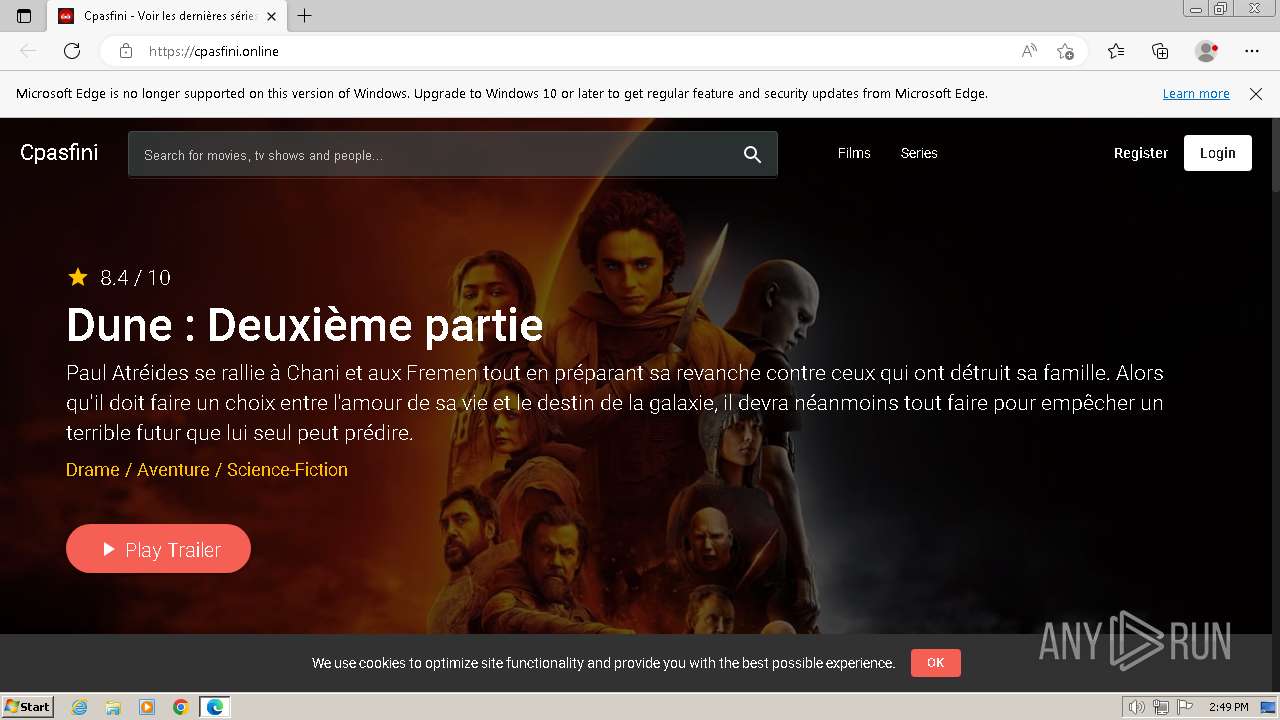Open the Science-Fiction genre link
This screenshot has height=720, width=1280.
[287, 470]
